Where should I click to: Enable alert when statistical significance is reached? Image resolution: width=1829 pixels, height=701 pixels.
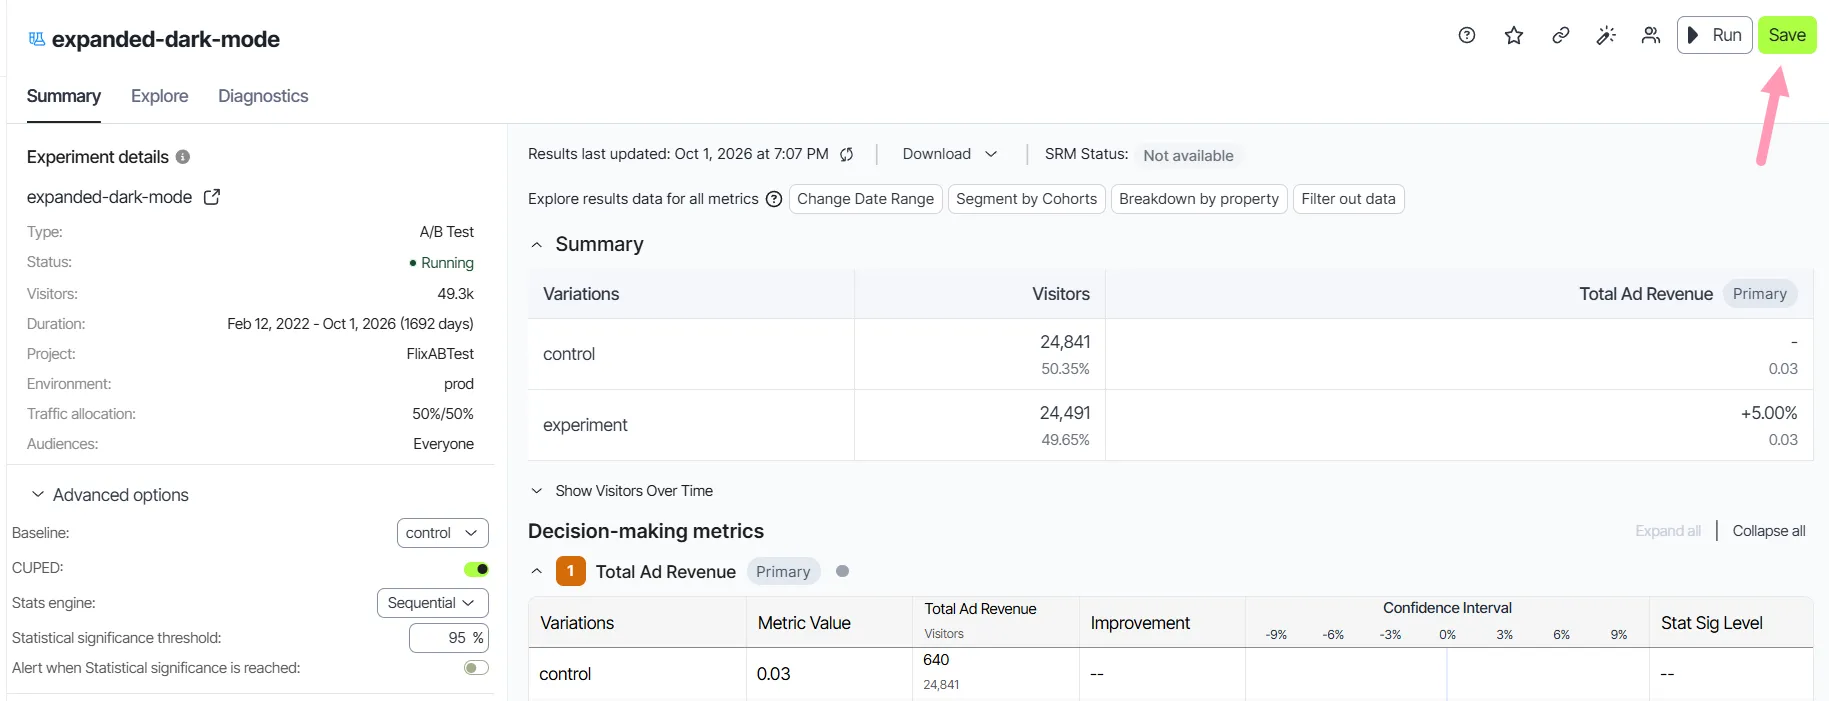tap(476, 668)
